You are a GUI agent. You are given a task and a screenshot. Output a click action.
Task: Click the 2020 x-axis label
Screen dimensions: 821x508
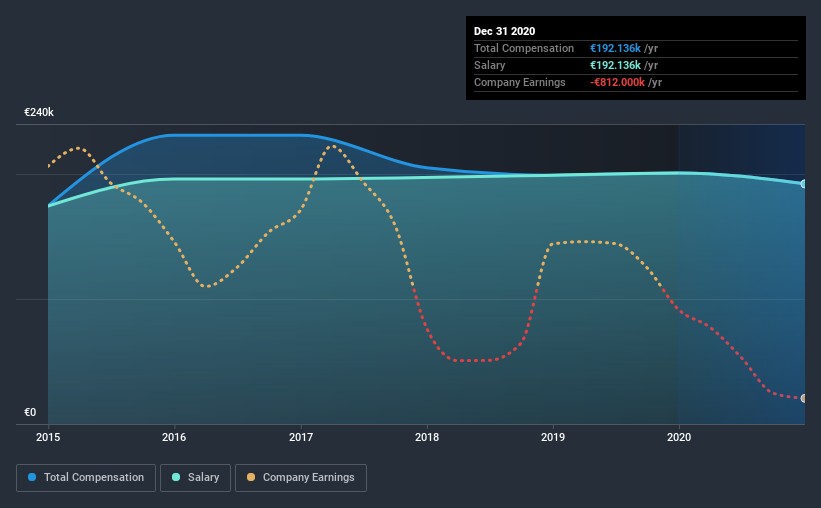[x=679, y=437]
